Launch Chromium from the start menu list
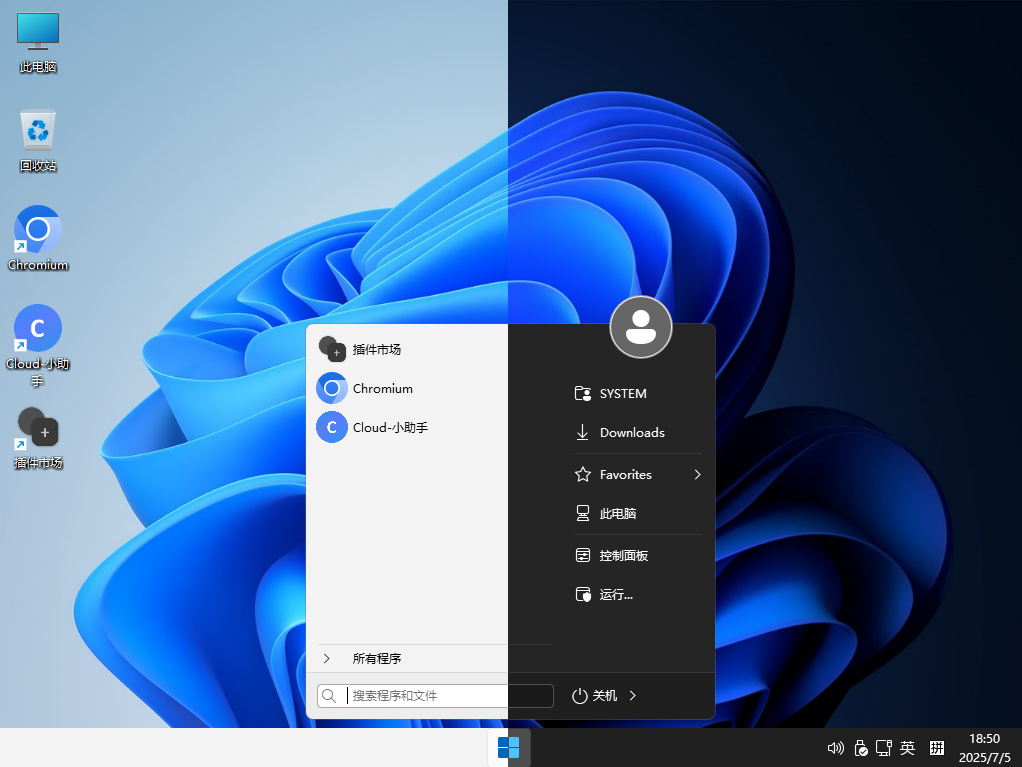 (382, 388)
